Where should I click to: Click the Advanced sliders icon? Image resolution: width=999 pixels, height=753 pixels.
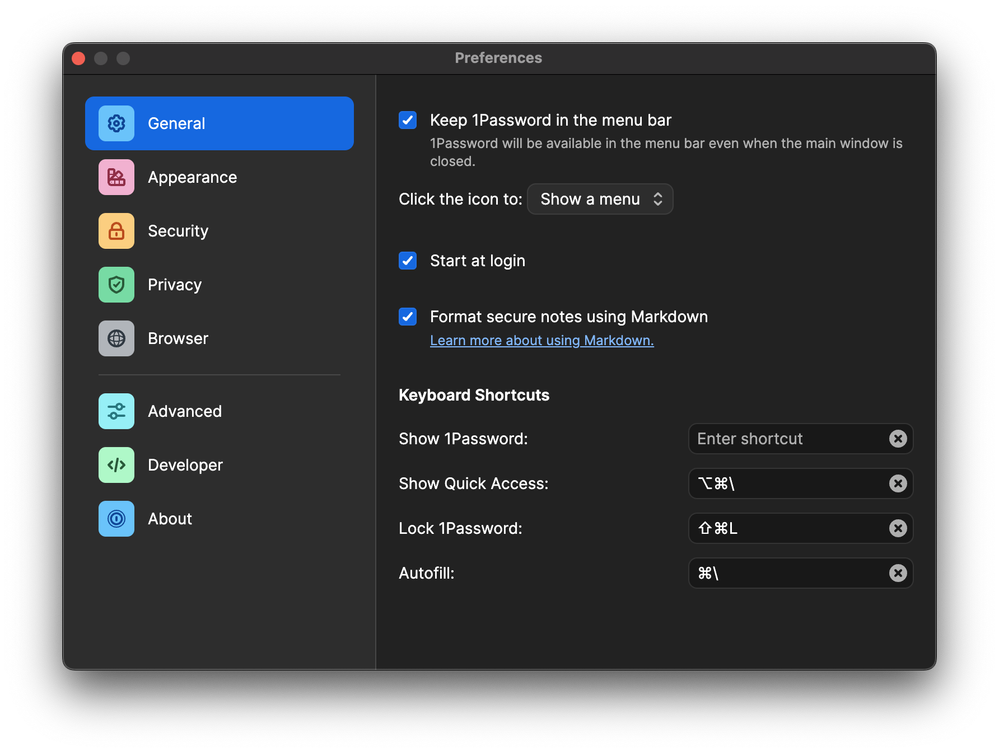[x=116, y=411]
